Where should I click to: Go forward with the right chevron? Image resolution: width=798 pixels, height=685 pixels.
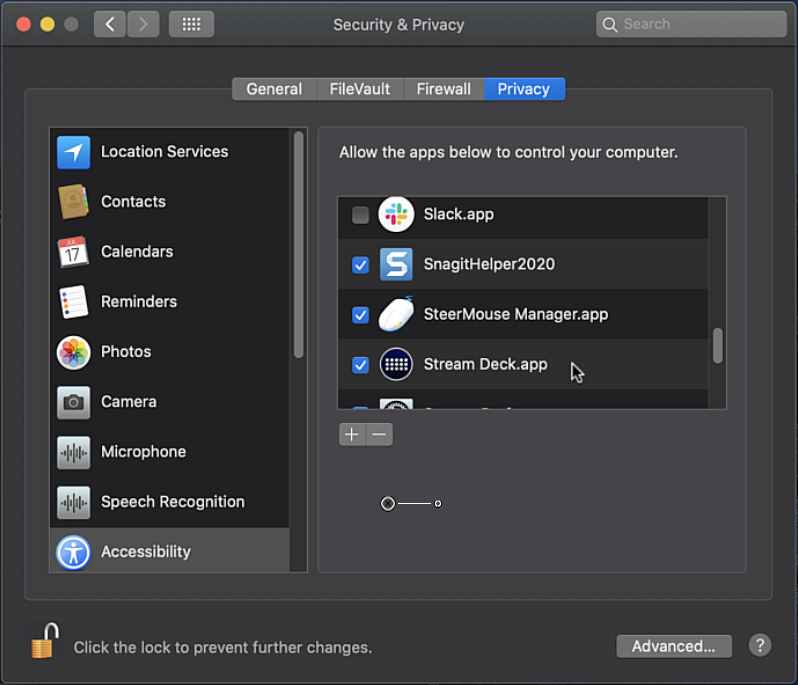tap(143, 24)
